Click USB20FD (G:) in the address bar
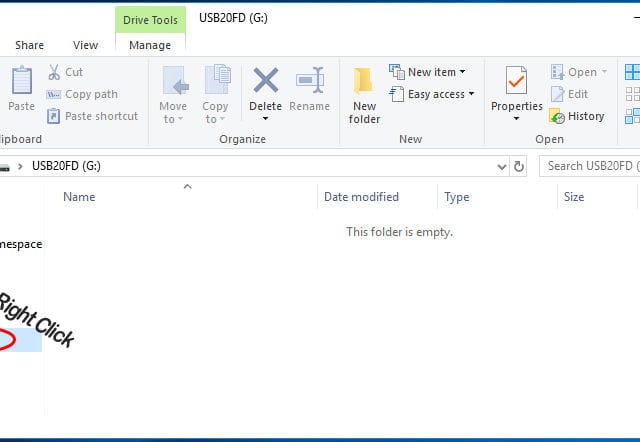The height and width of the screenshot is (442, 640). point(67,166)
